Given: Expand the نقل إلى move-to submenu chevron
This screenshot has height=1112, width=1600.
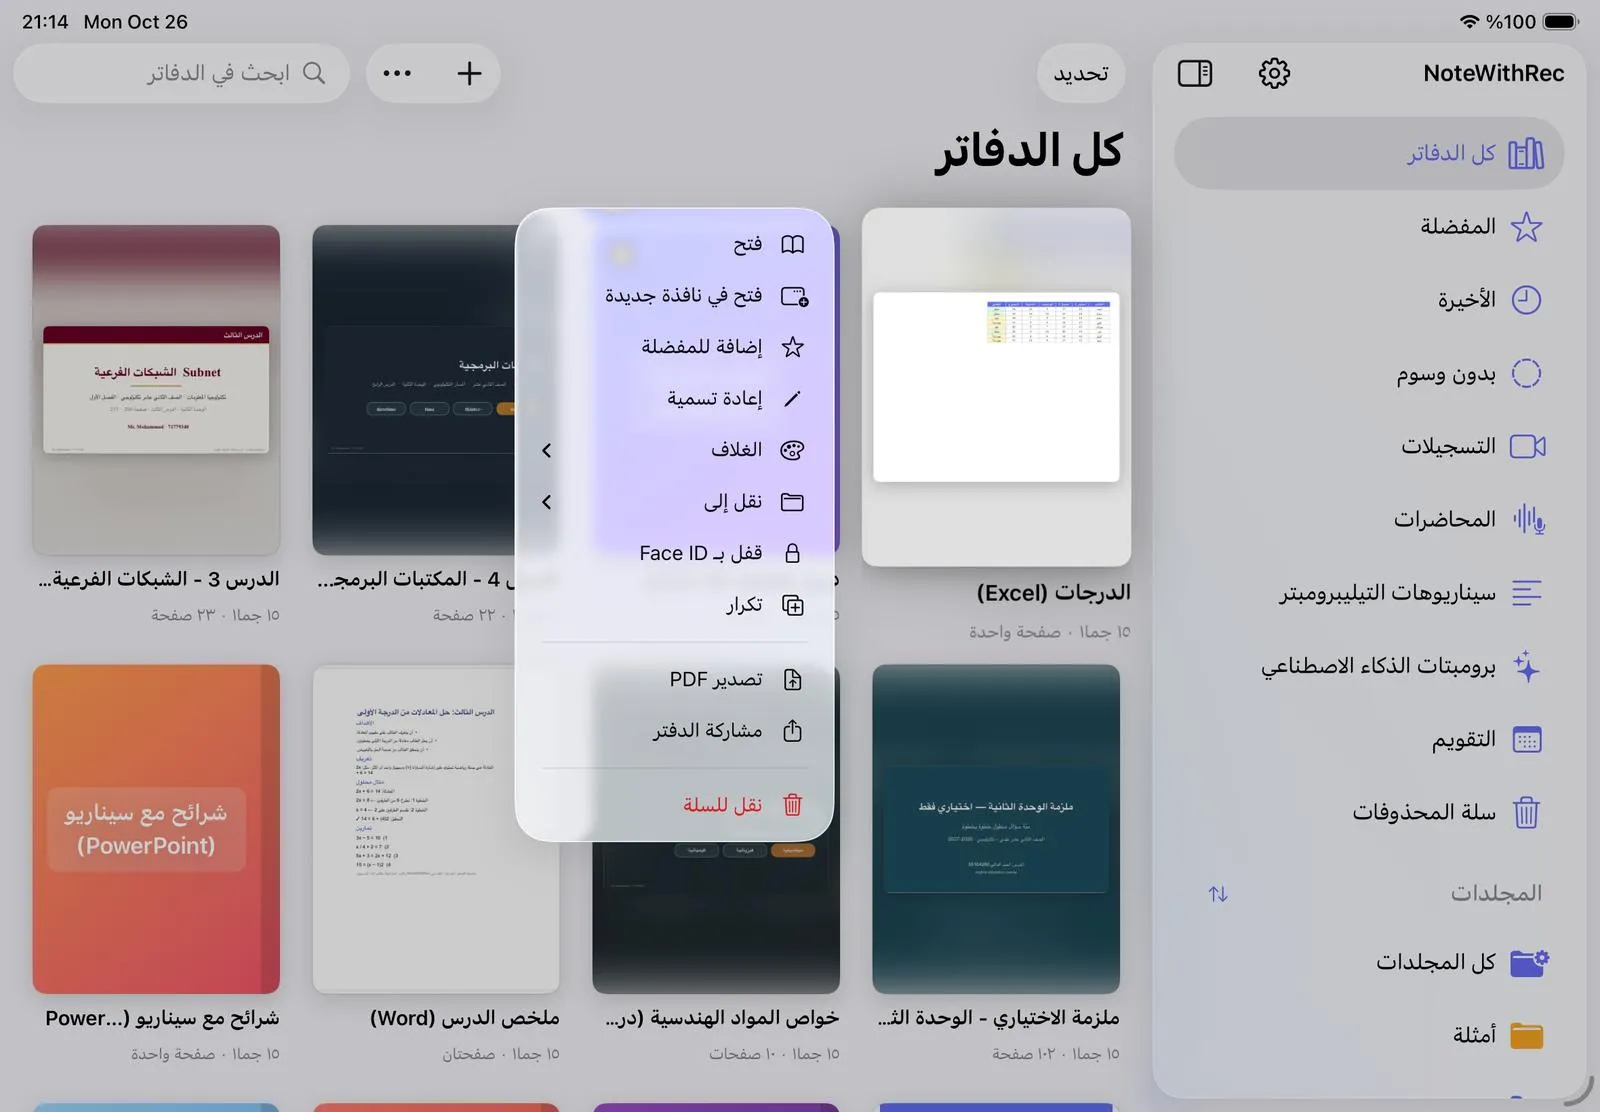Looking at the screenshot, I should tap(546, 502).
